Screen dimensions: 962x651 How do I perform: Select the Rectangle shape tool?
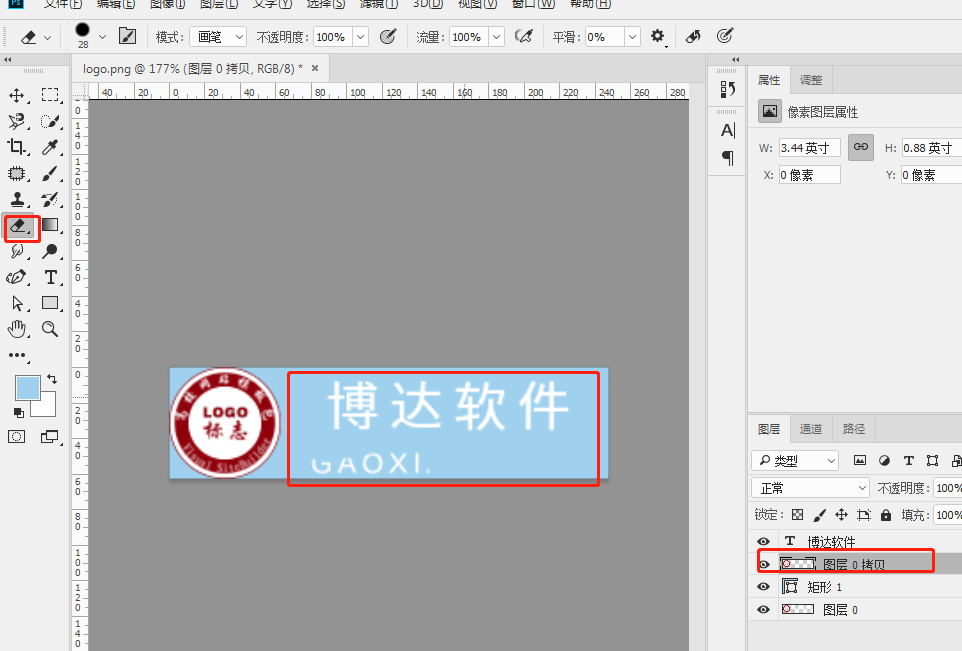50,302
